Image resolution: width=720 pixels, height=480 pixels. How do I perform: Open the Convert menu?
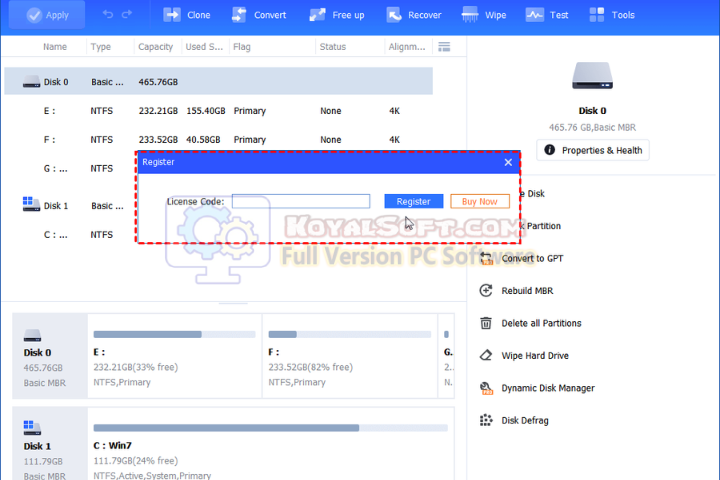[x=259, y=15]
